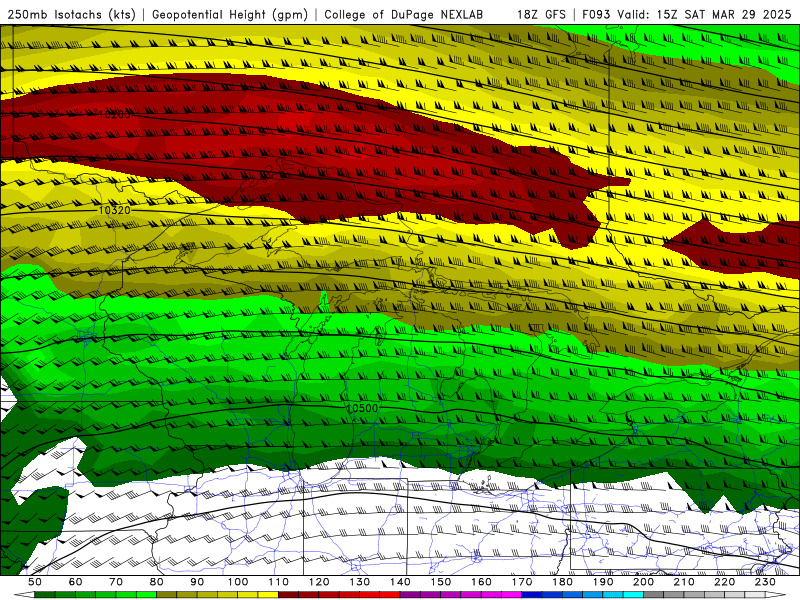800x600 pixels.
Task: Click the 230 value on the color scale
Action: point(765,582)
